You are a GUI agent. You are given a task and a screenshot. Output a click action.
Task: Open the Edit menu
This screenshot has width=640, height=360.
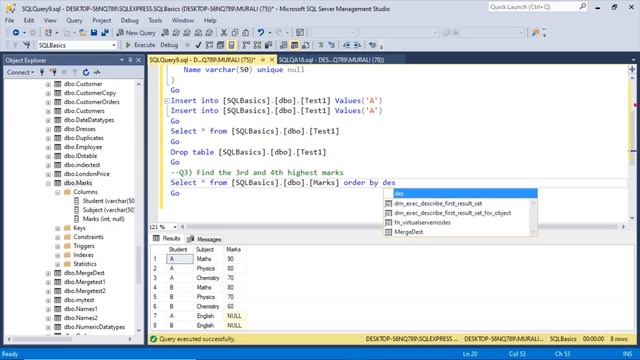coord(29,20)
